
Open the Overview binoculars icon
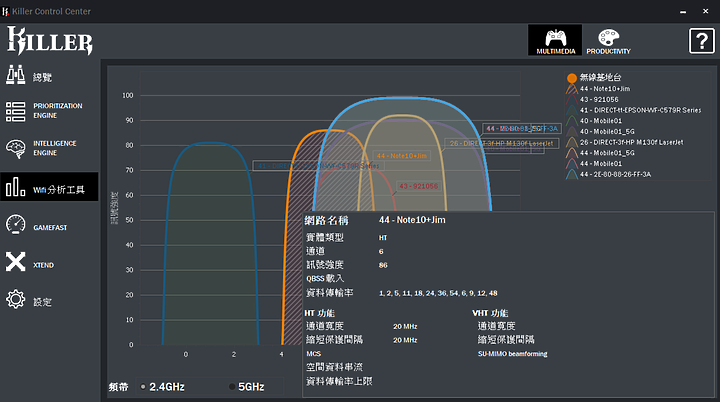tap(15, 74)
